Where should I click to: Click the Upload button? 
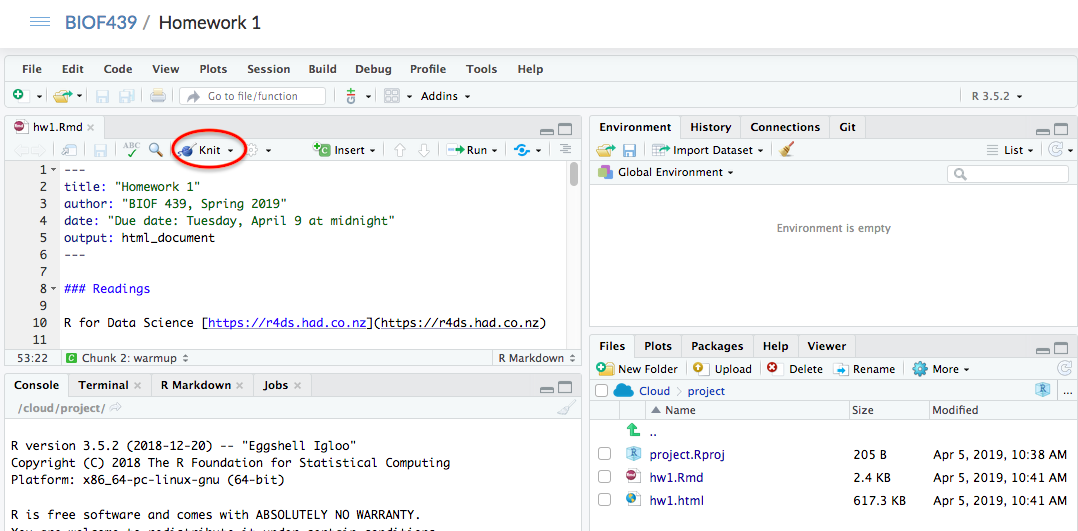(723, 369)
